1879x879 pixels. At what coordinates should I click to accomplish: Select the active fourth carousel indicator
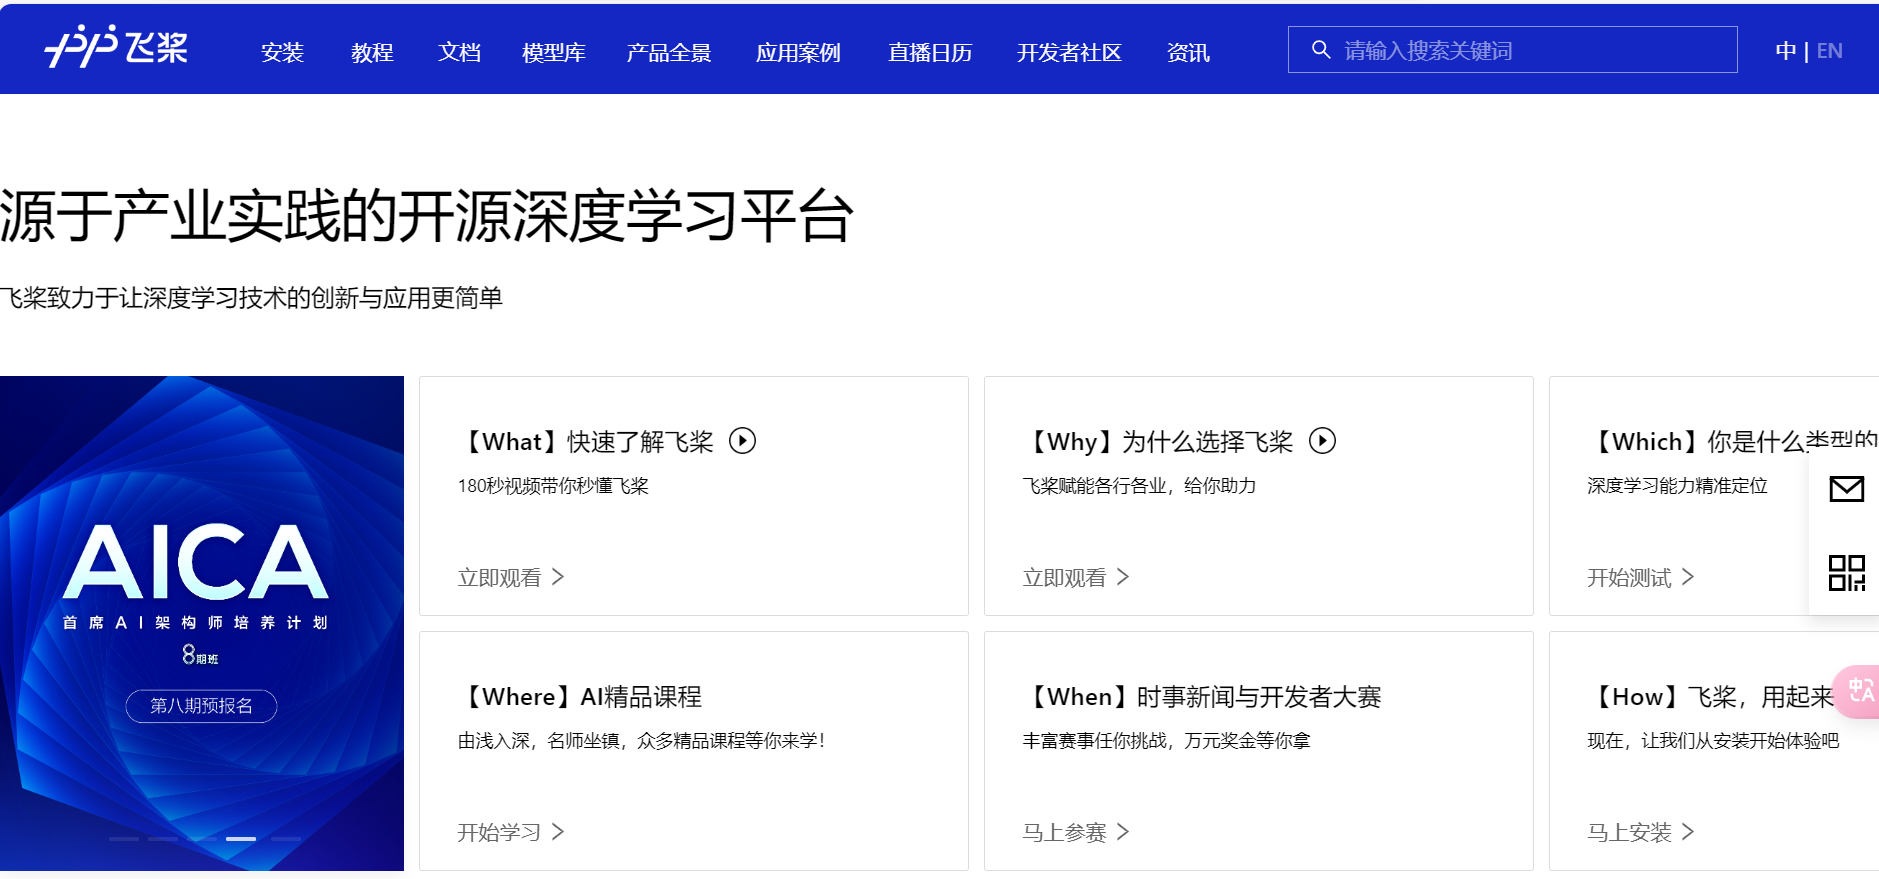pyautogui.click(x=241, y=839)
